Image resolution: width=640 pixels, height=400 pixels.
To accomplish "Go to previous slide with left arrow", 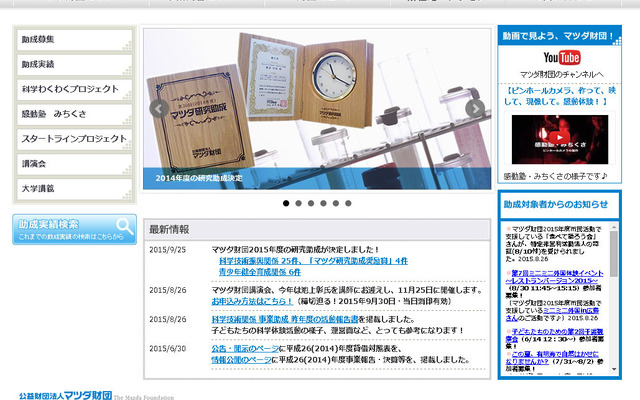I will coord(159,109).
